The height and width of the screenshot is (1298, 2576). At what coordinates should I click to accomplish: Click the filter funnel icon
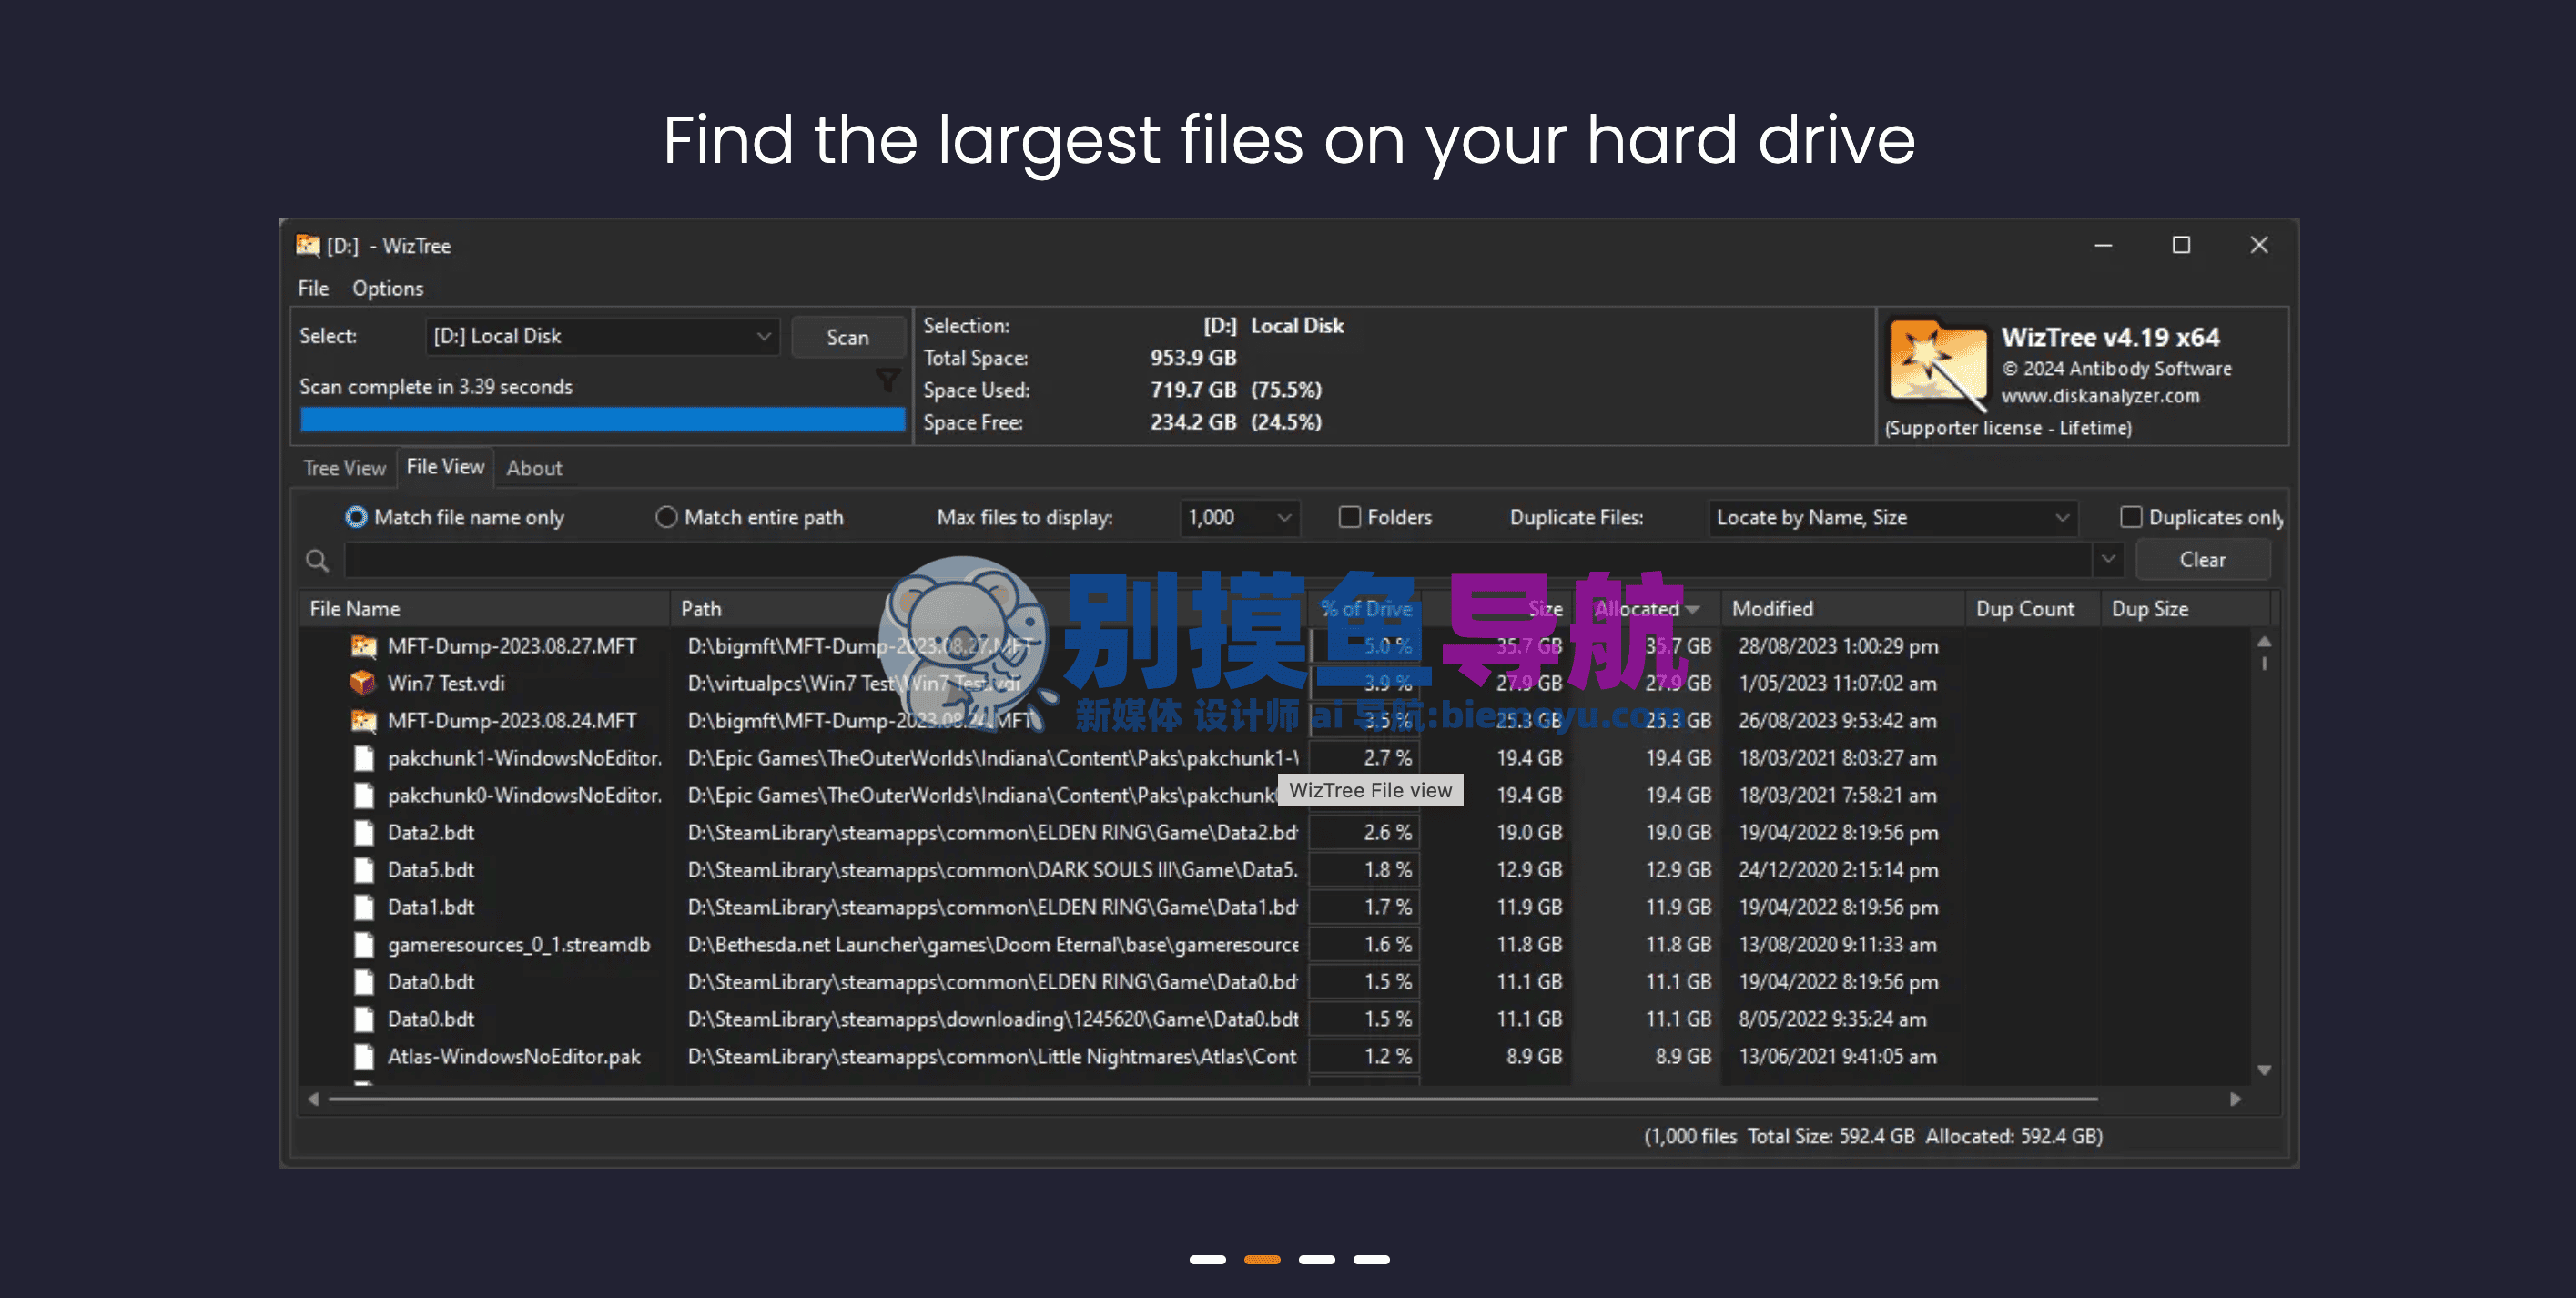pyautogui.click(x=888, y=380)
